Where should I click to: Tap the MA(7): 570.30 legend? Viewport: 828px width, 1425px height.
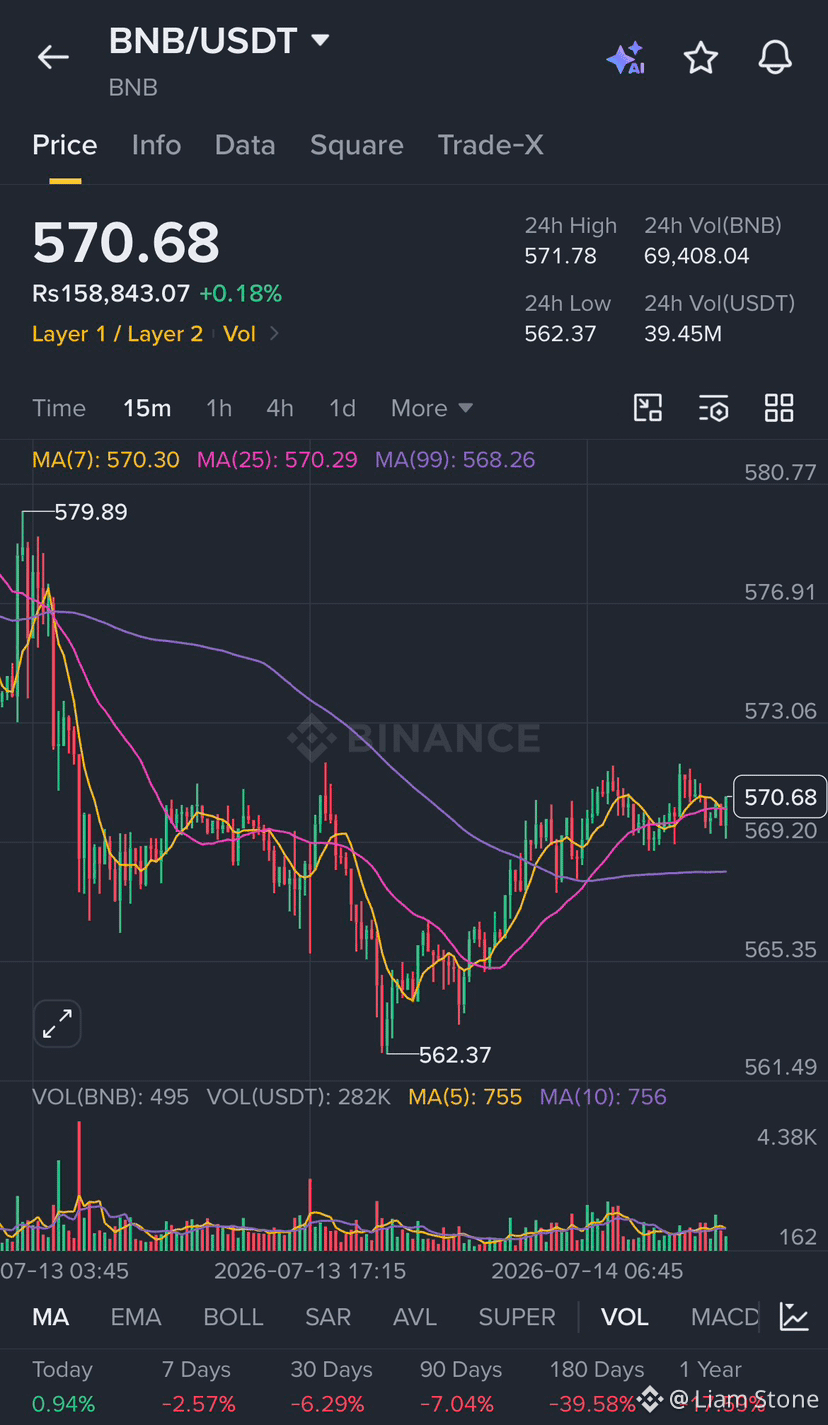click(x=106, y=460)
